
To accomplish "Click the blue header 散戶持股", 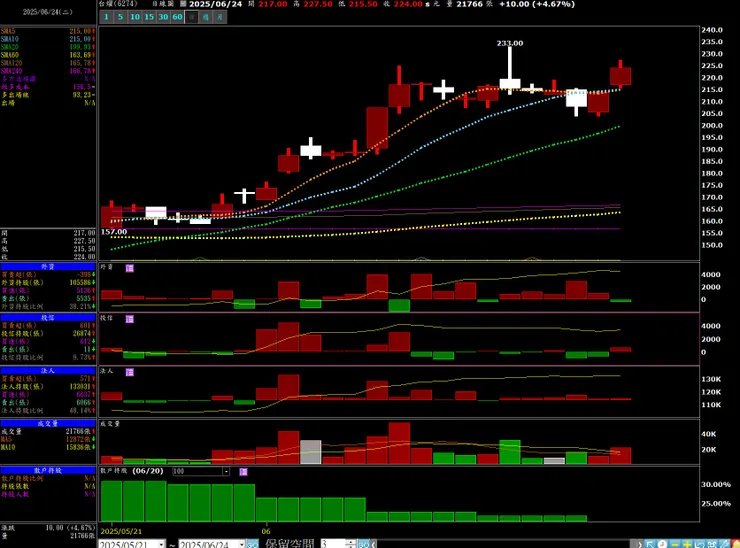I will (48, 471).
